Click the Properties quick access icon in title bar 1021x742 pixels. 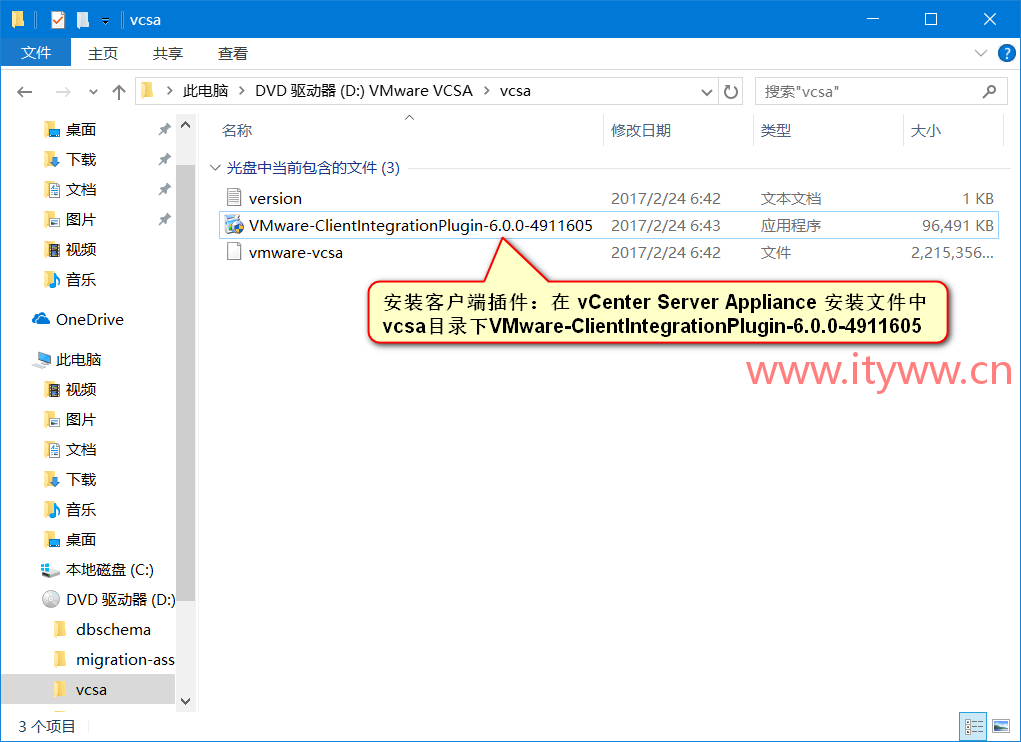pyautogui.click(x=58, y=20)
